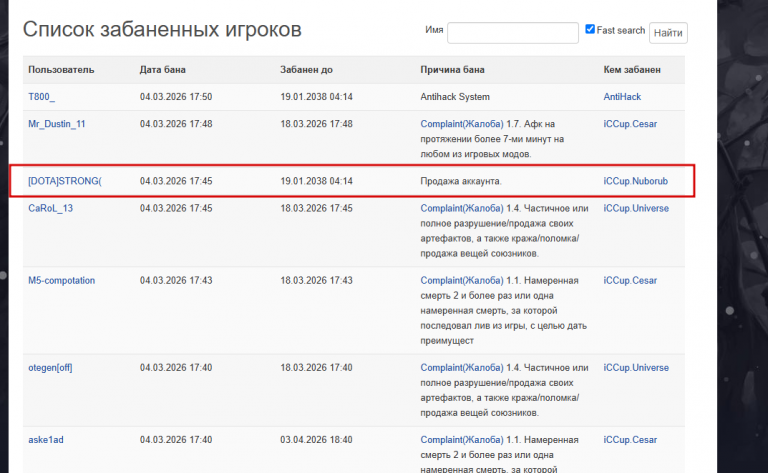The image size is (768, 473).
Task: Open AntiHack admin link
Action: (622, 97)
